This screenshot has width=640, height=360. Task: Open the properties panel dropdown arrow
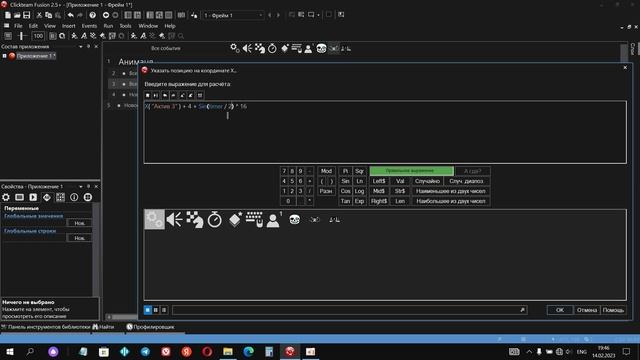(x=80, y=187)
